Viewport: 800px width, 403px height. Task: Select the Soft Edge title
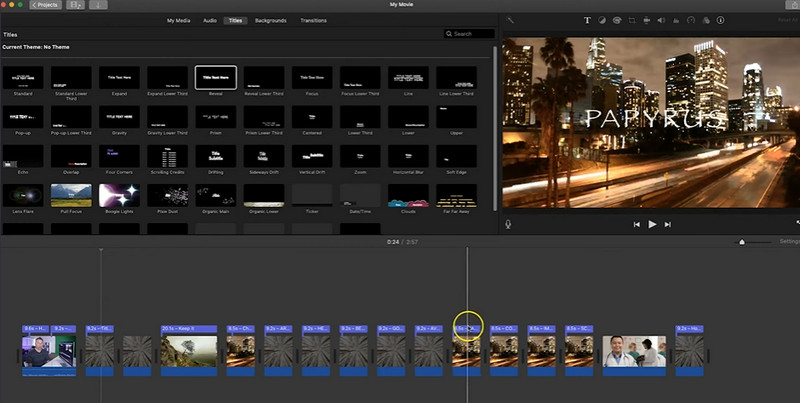(457, 156)
